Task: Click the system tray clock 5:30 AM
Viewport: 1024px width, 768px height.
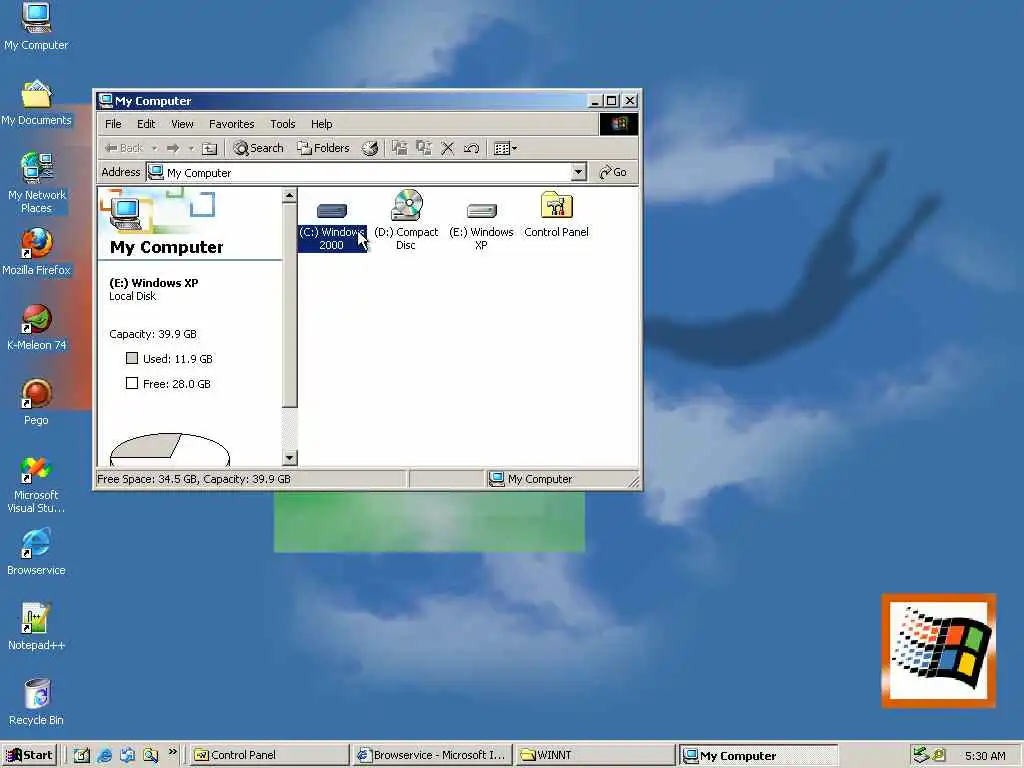Action: tap(985, 756)
